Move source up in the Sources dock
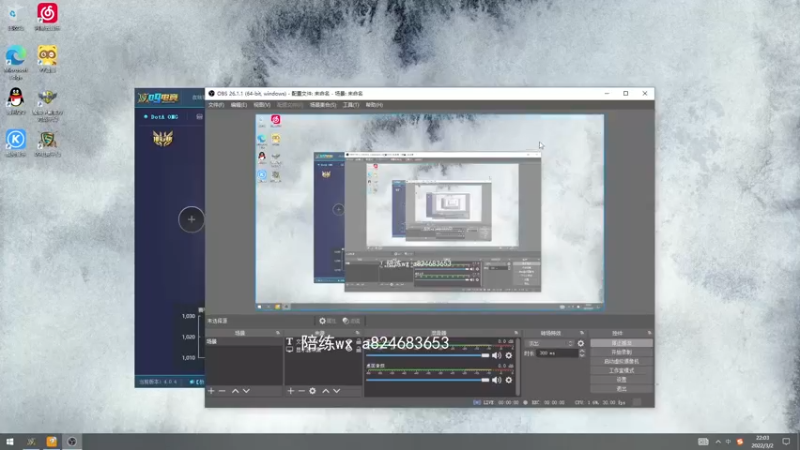The image size is (800, 450). [x=326, y=391]
